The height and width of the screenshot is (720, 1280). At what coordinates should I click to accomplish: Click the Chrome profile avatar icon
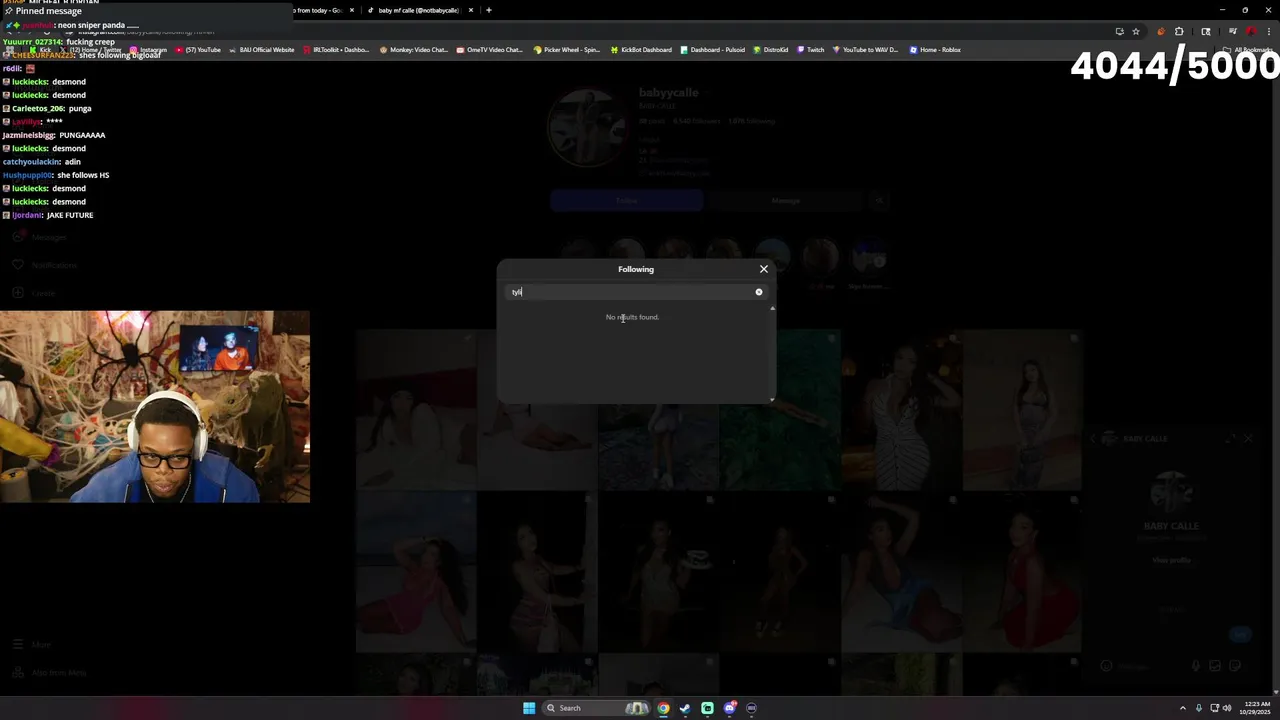pos(1251,31)
